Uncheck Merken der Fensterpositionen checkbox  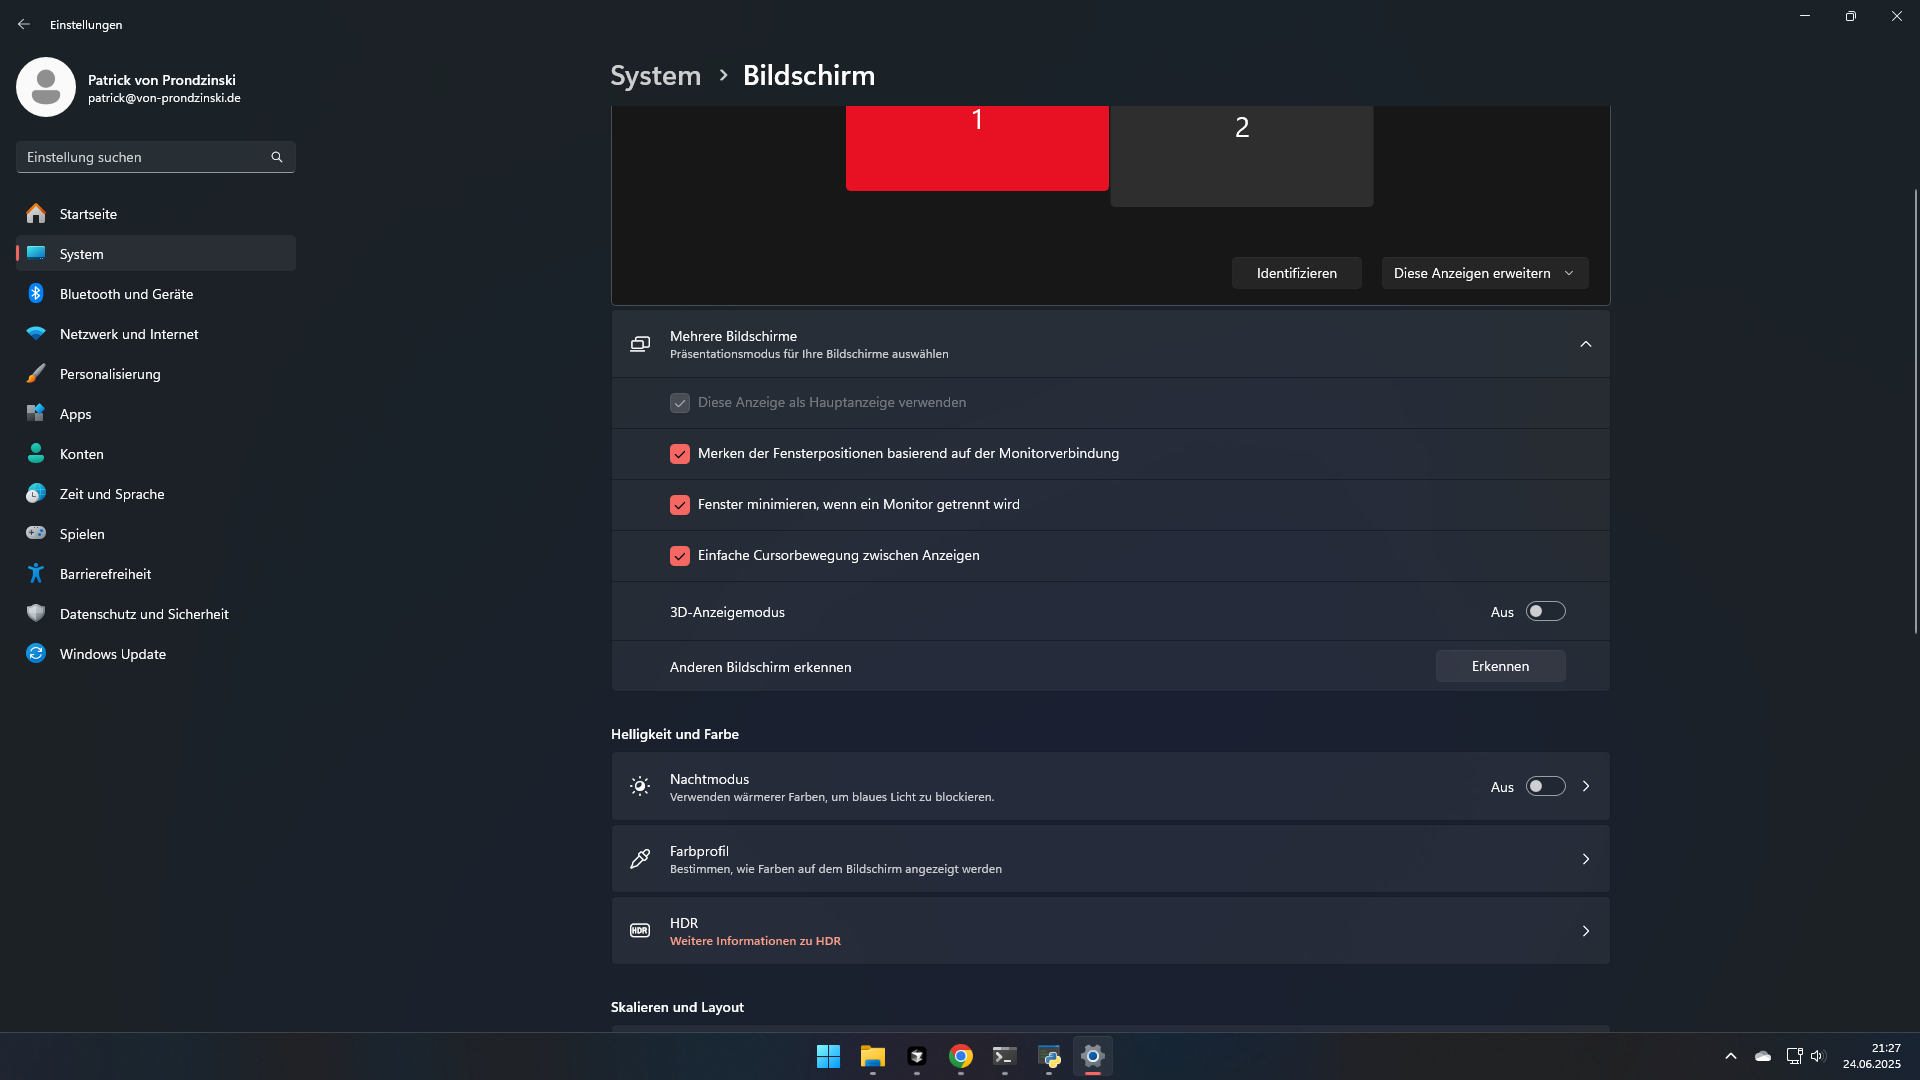(680, 454)
